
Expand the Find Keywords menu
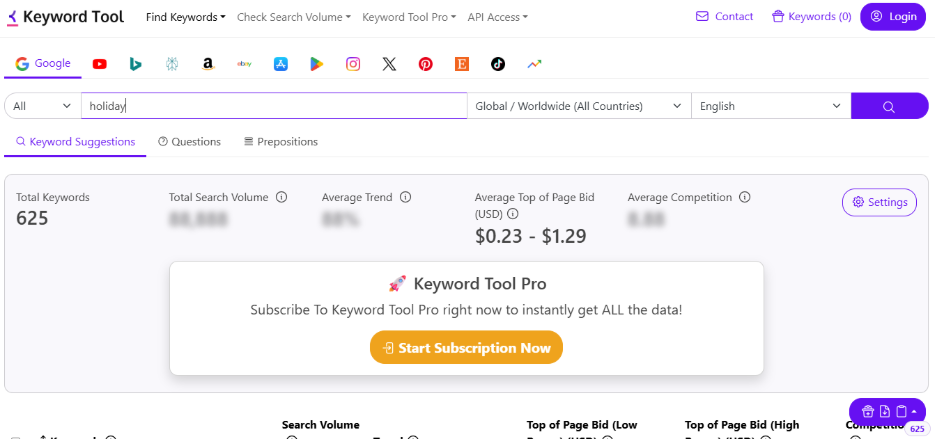click(x=185, y=17)
